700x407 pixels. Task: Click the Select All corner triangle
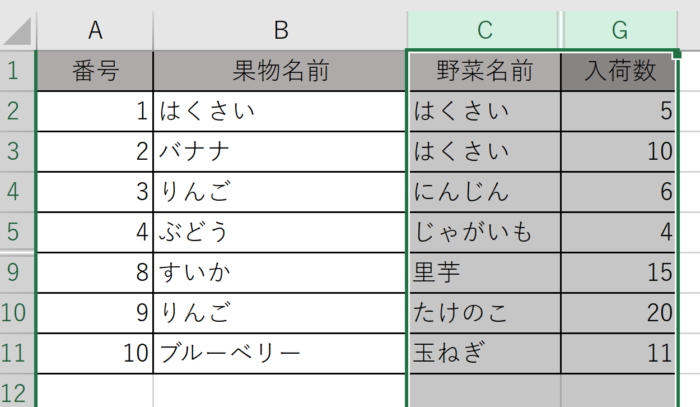point(18,30)
